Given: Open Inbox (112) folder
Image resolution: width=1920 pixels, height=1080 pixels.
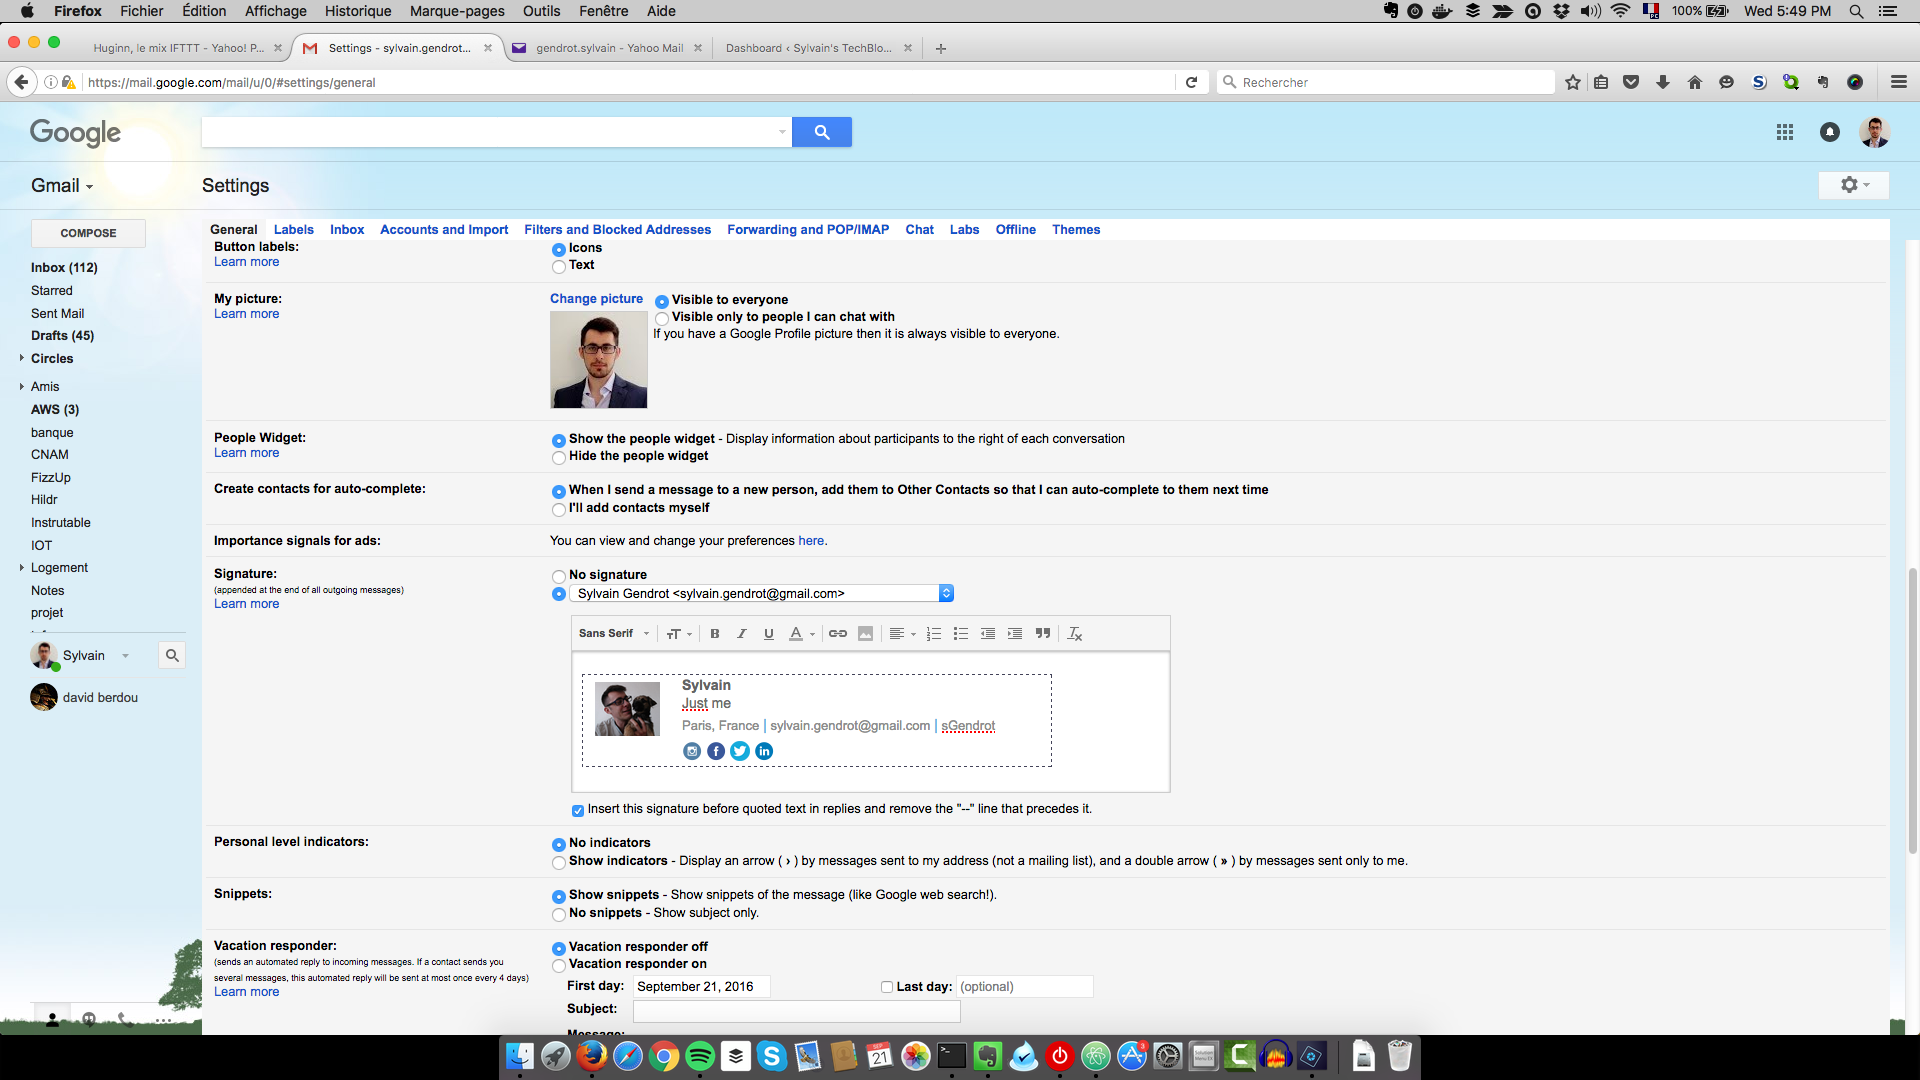Looking at the screenshot, I should coord(64,268).
